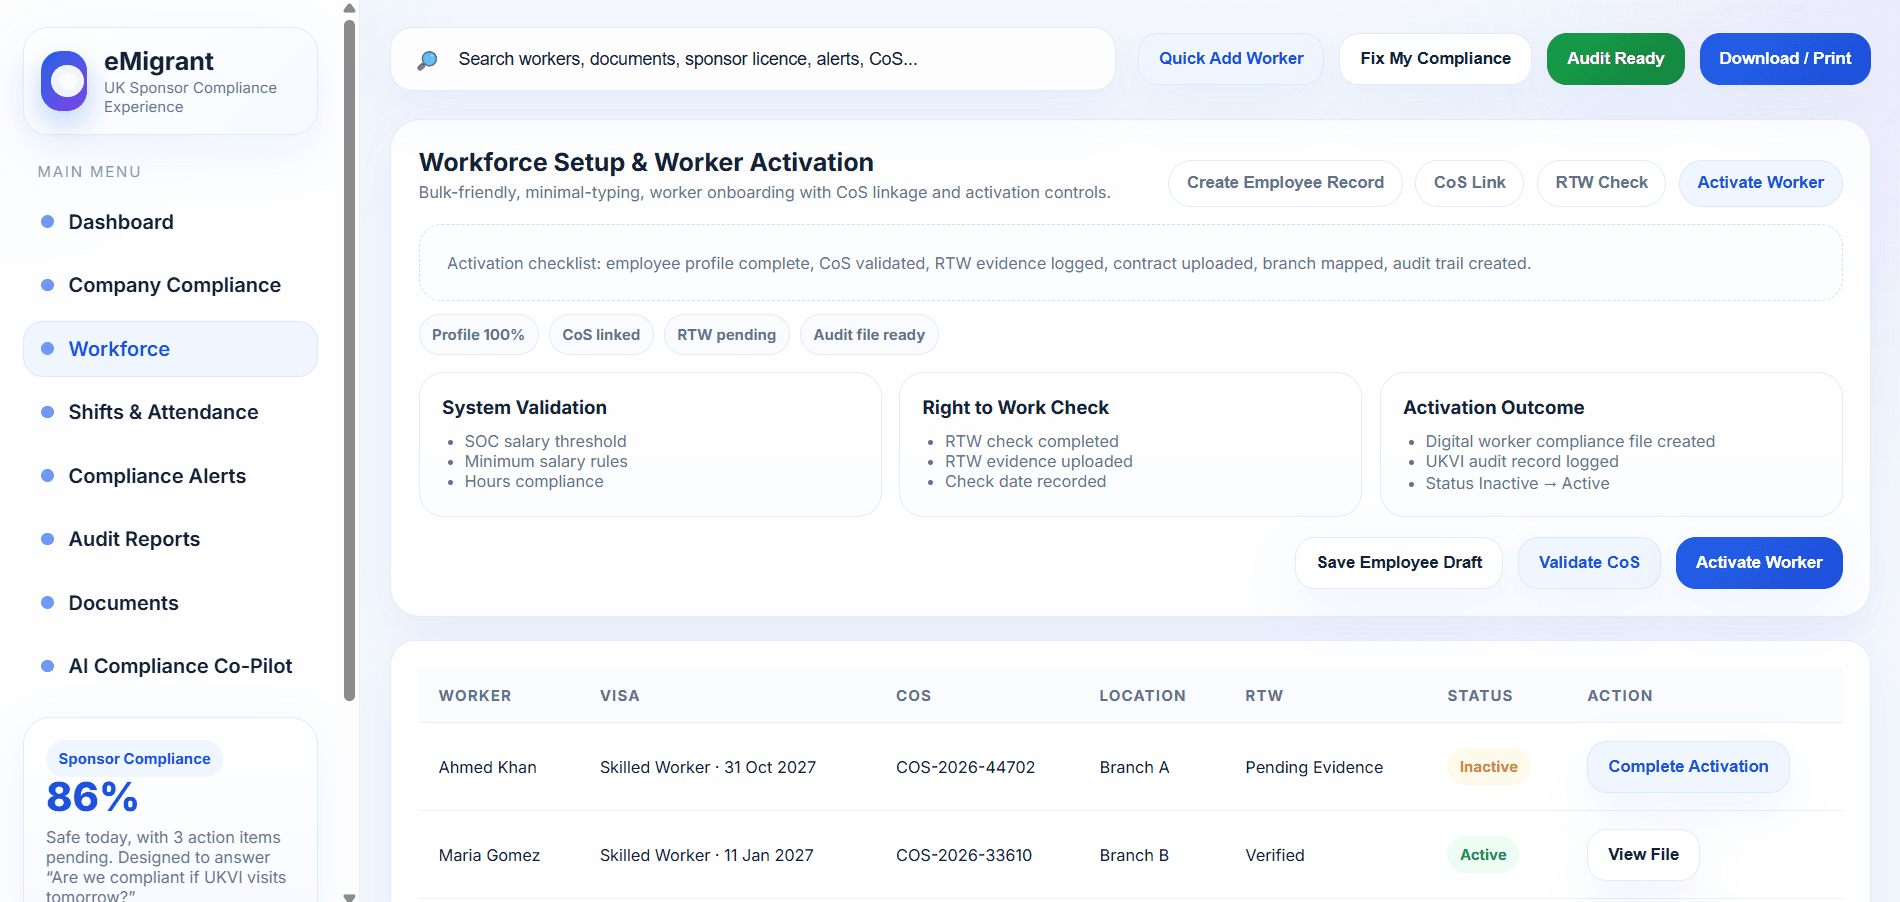
Task: Click the magnifying glass search icon
Action: (428, 59)
